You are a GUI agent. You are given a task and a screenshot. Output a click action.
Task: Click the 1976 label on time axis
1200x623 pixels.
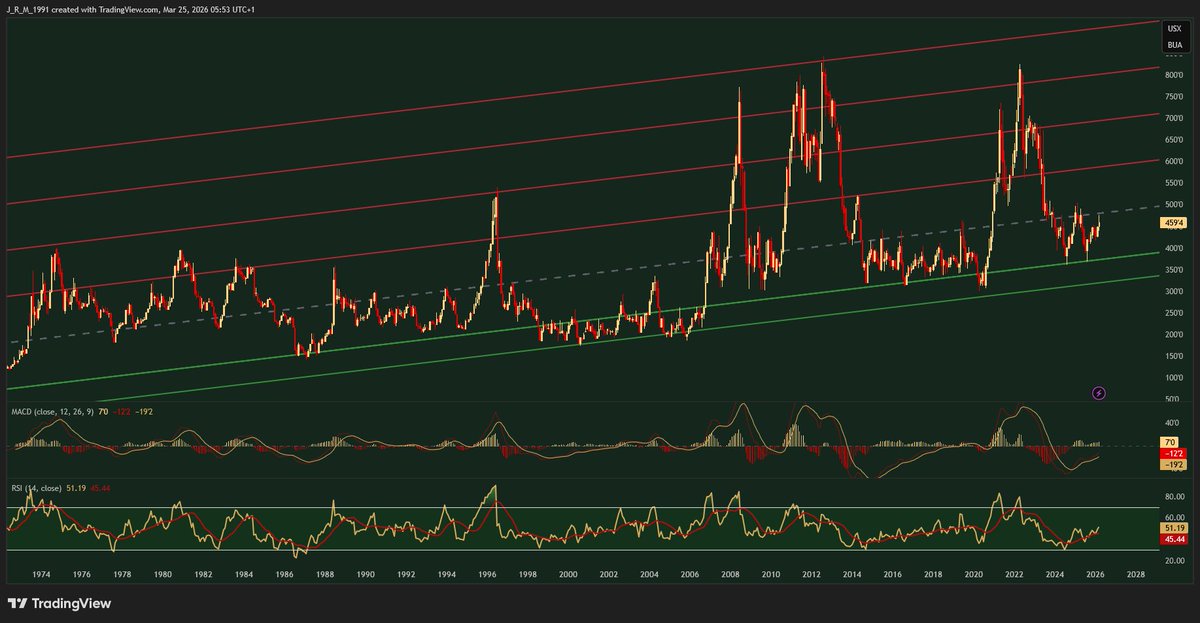(x=81, y=576)
